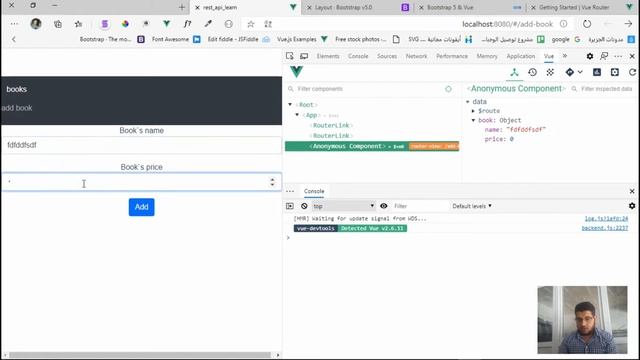Select the first RouterLink component
The height and width of the screenshot is (360, 640).
pos(331,125)
